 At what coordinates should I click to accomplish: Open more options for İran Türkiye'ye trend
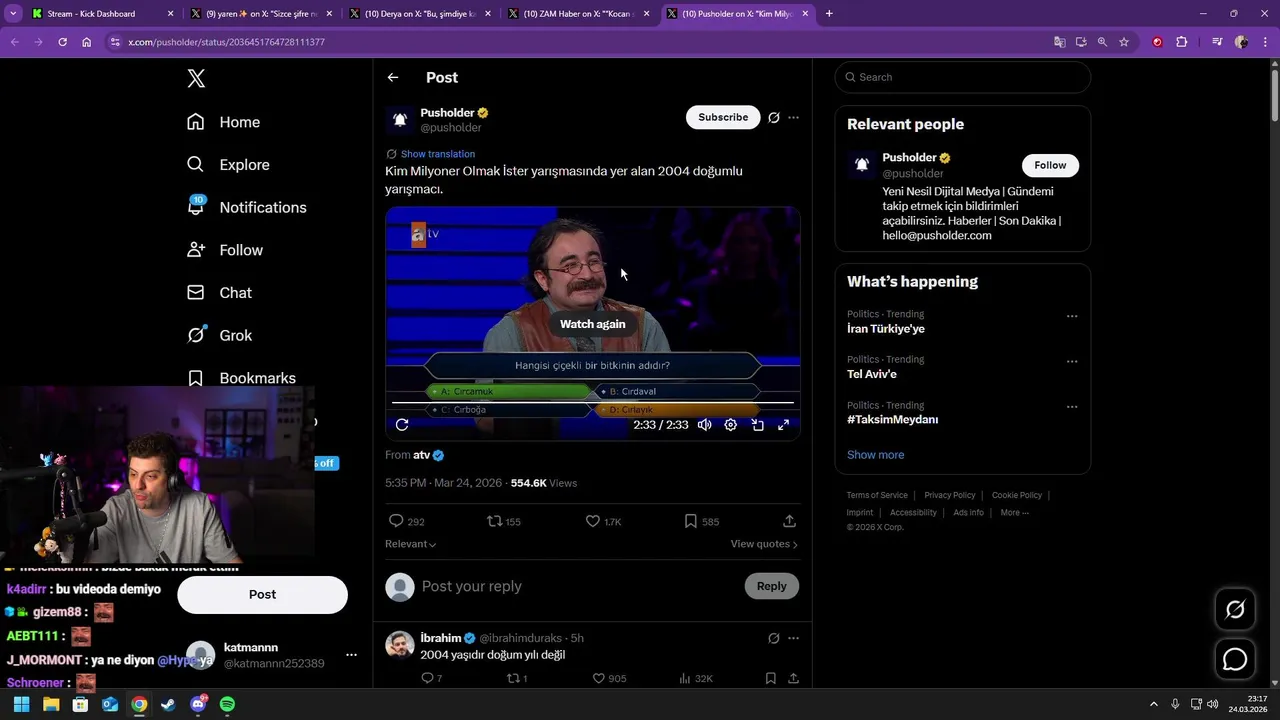click(x=1072, y=316)
